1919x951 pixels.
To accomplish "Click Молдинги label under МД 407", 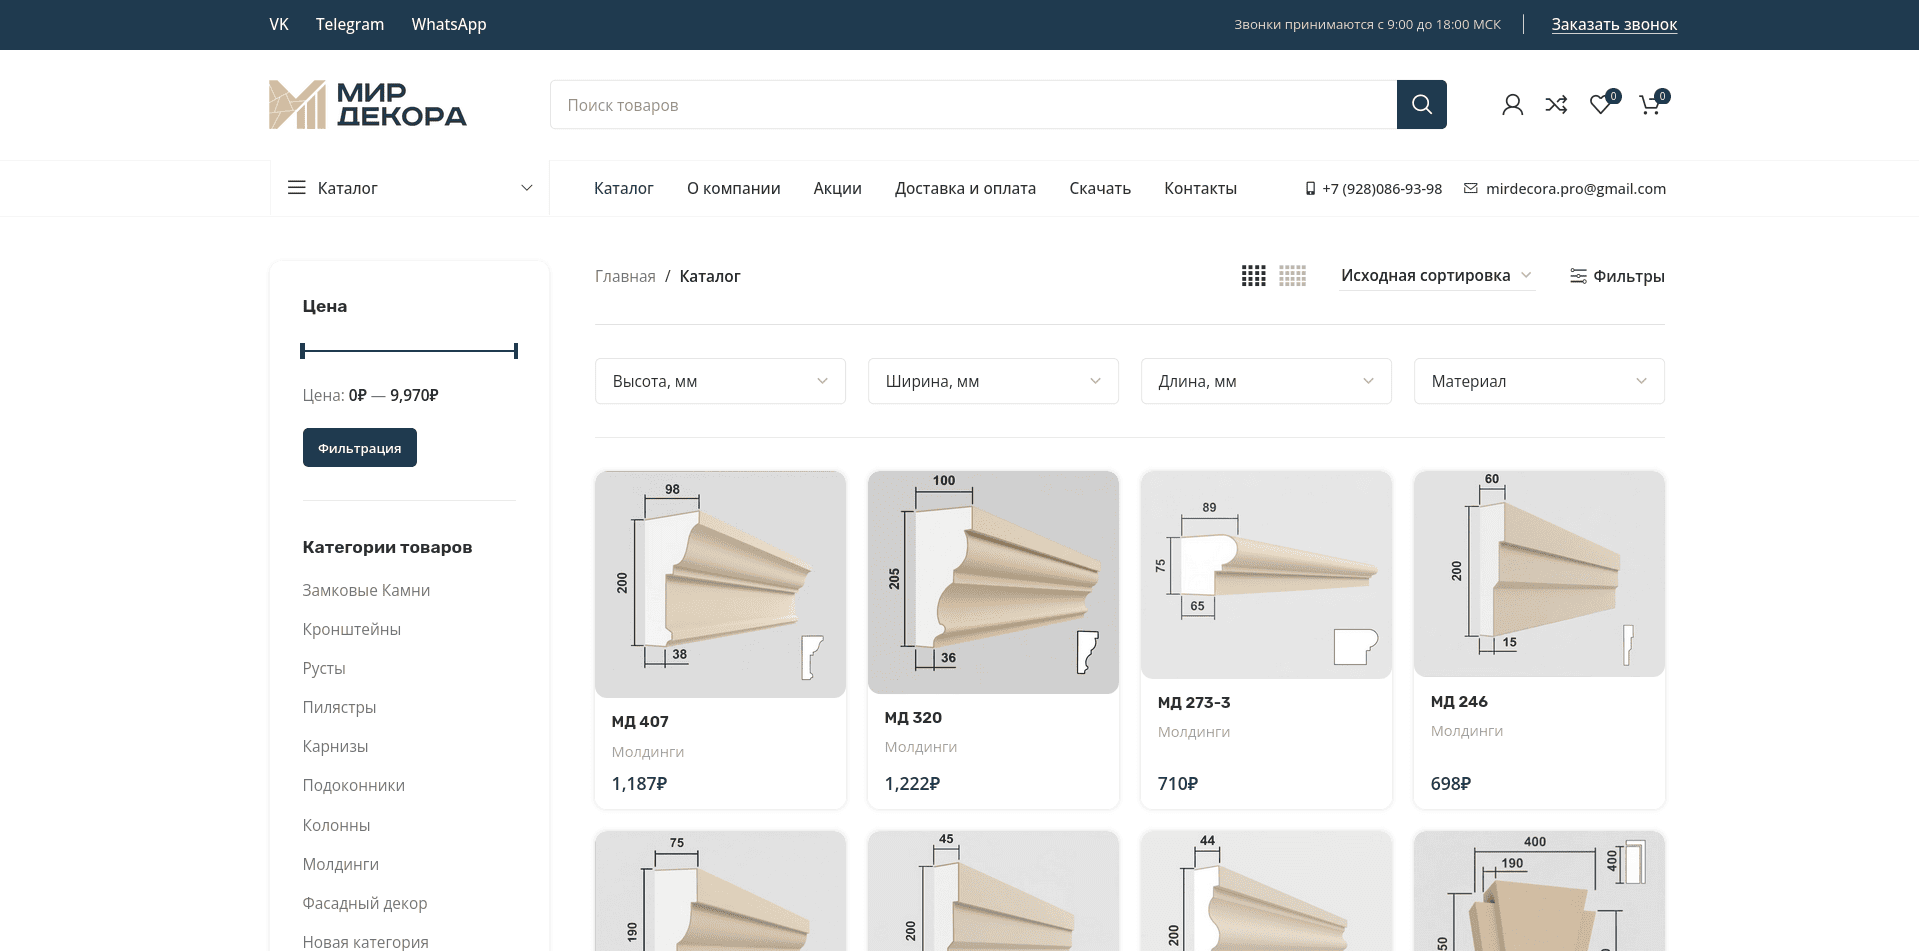I will tap(648, 752).
